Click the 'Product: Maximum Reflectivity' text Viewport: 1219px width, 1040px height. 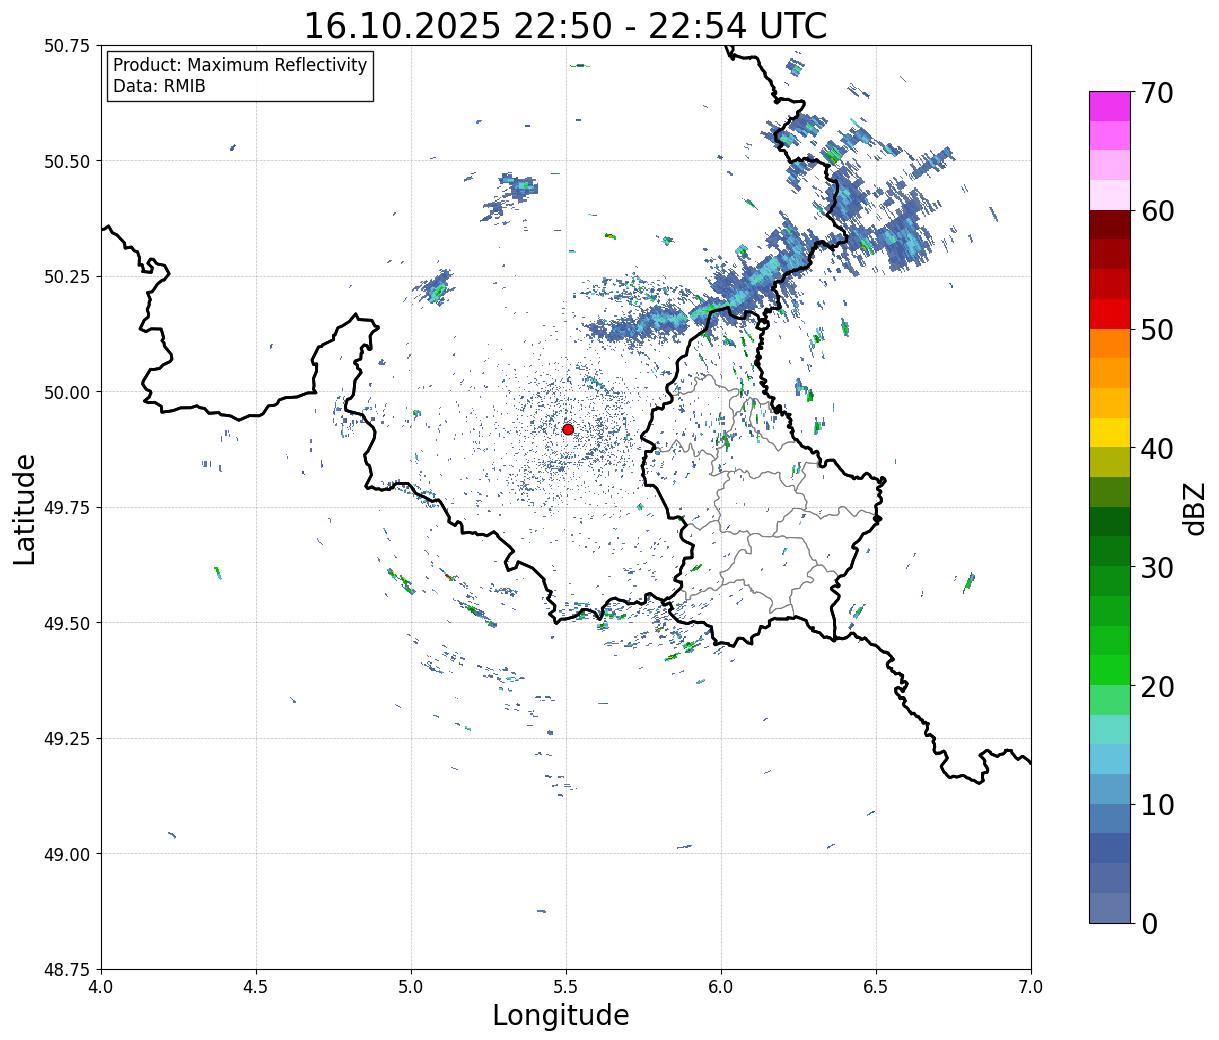[240, 66]
